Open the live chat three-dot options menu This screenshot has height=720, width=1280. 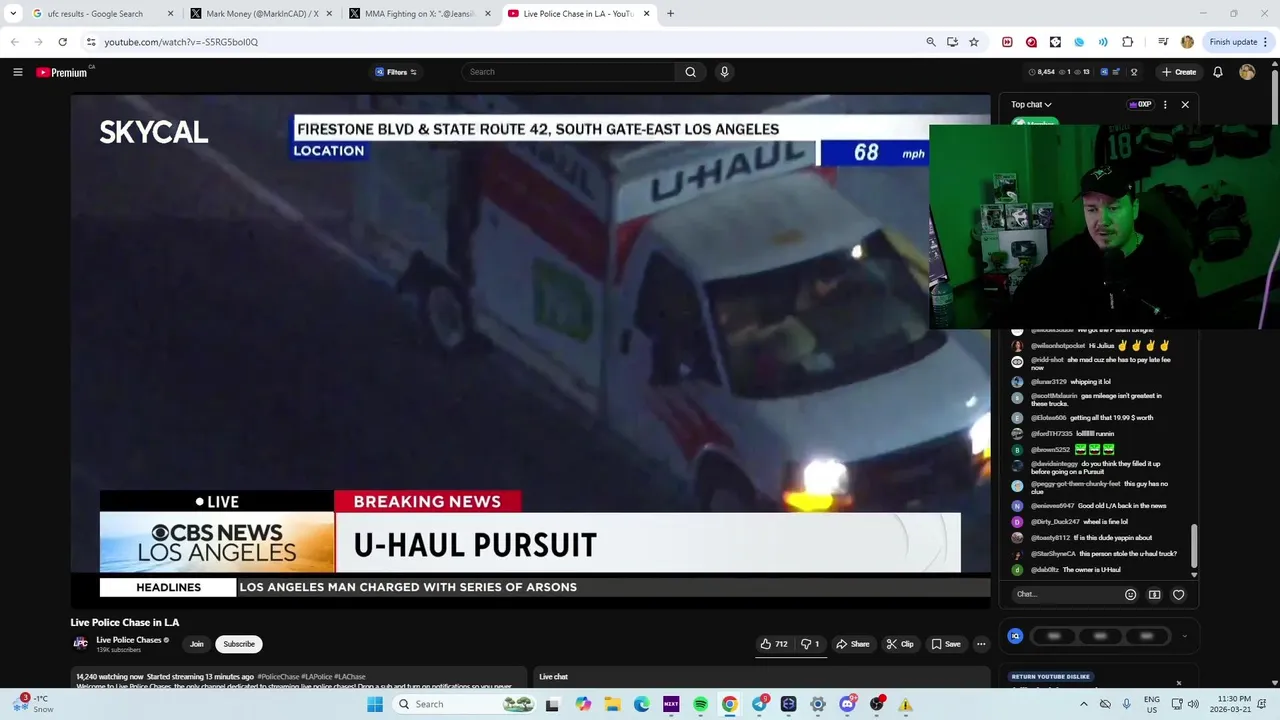[1165, 104]
